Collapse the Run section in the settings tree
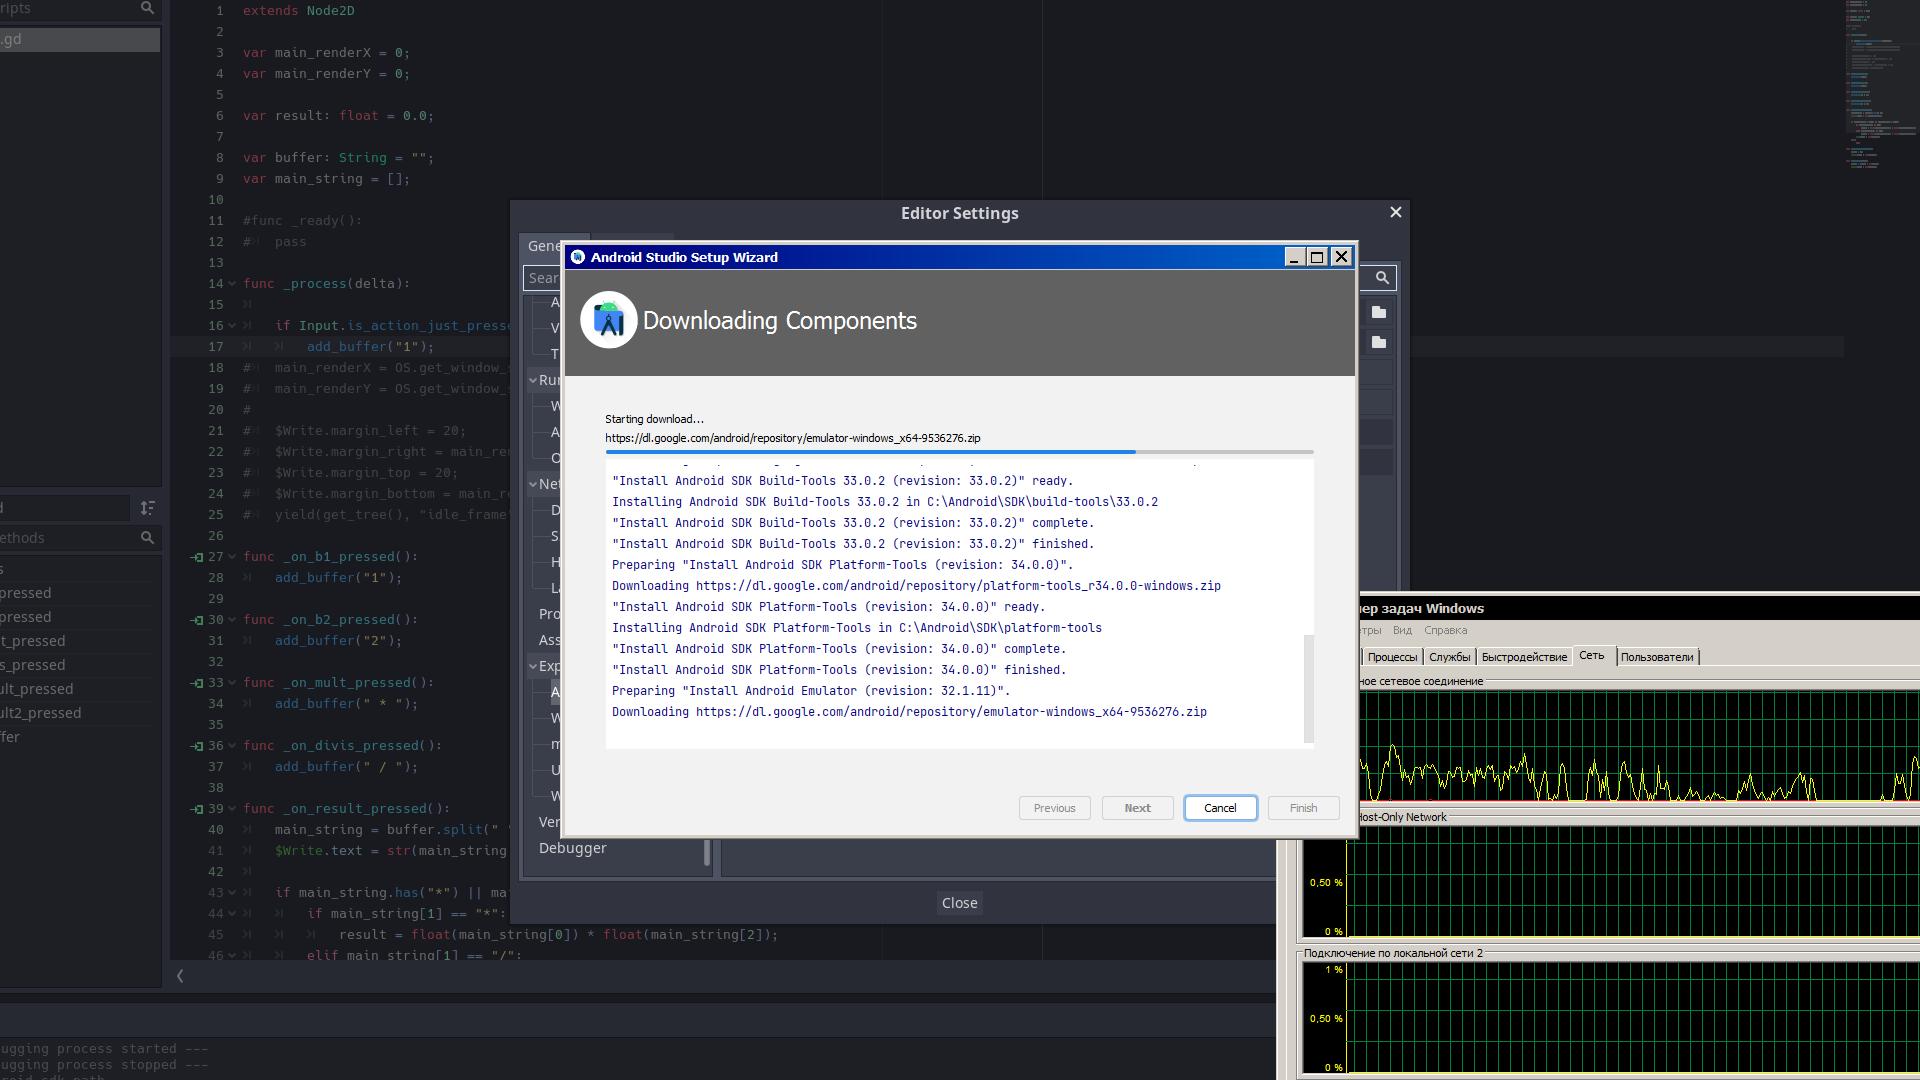The width and height of the screenshot is (1920, 1080). click(533, 380)
